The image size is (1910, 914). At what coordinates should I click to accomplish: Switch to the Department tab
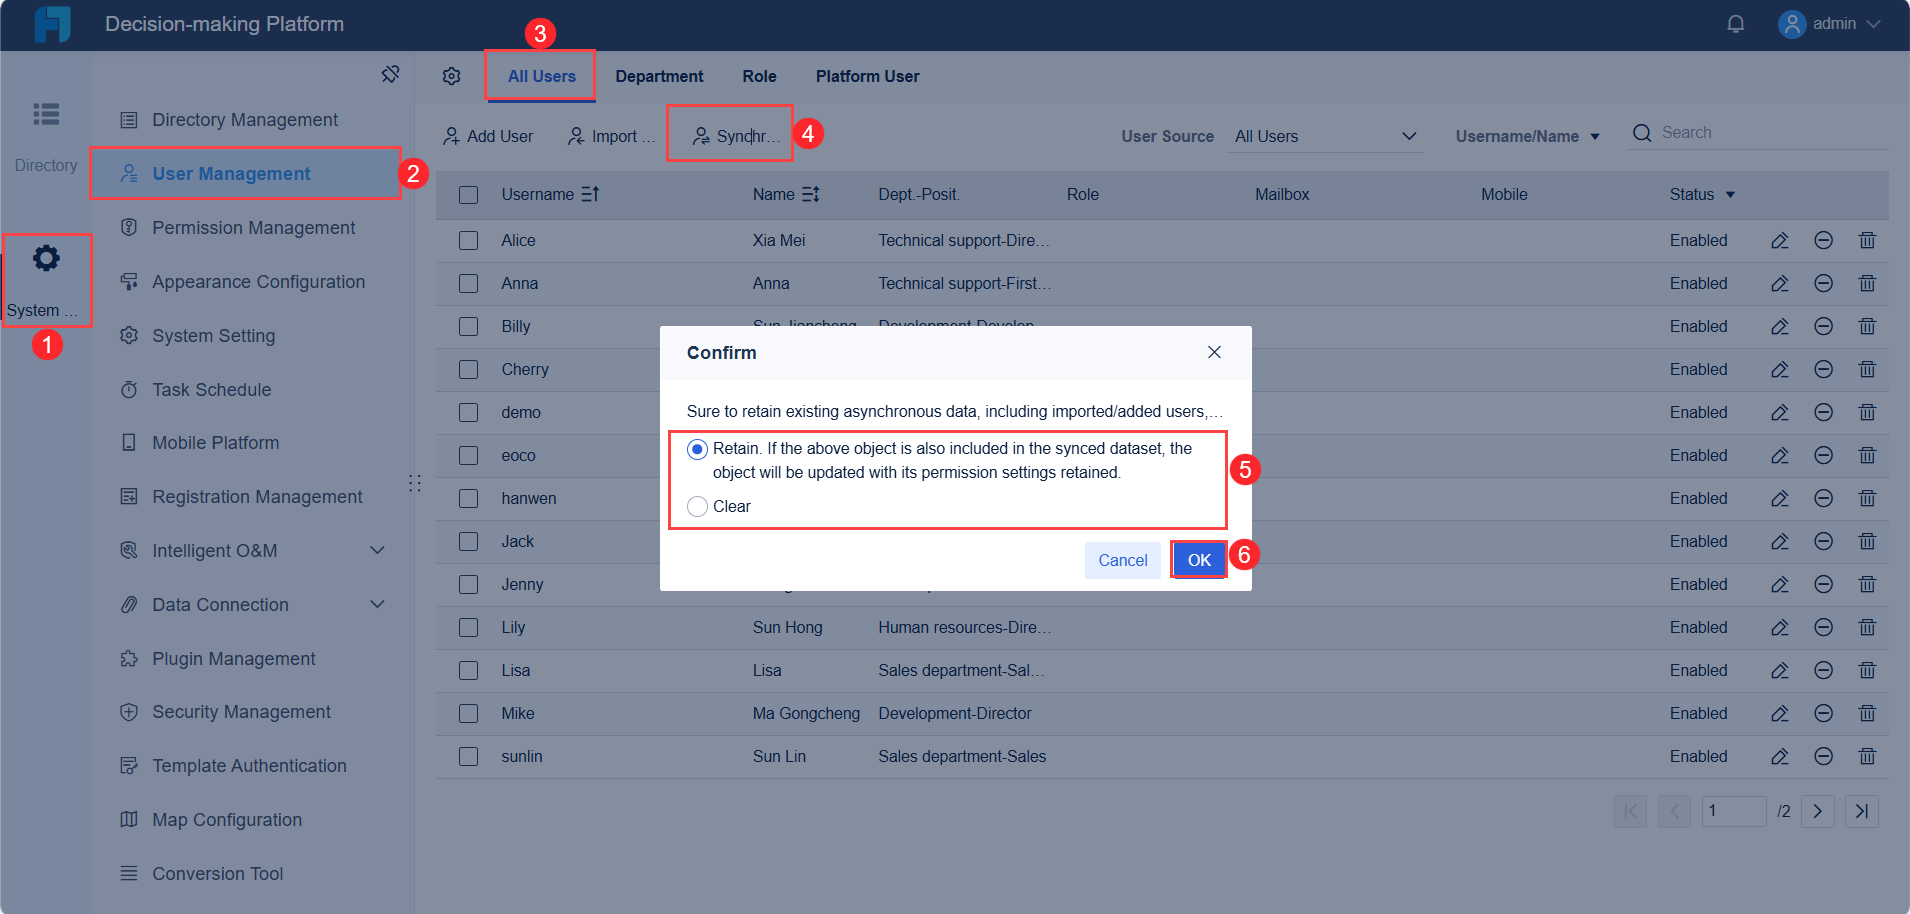(x=660, y=76)
